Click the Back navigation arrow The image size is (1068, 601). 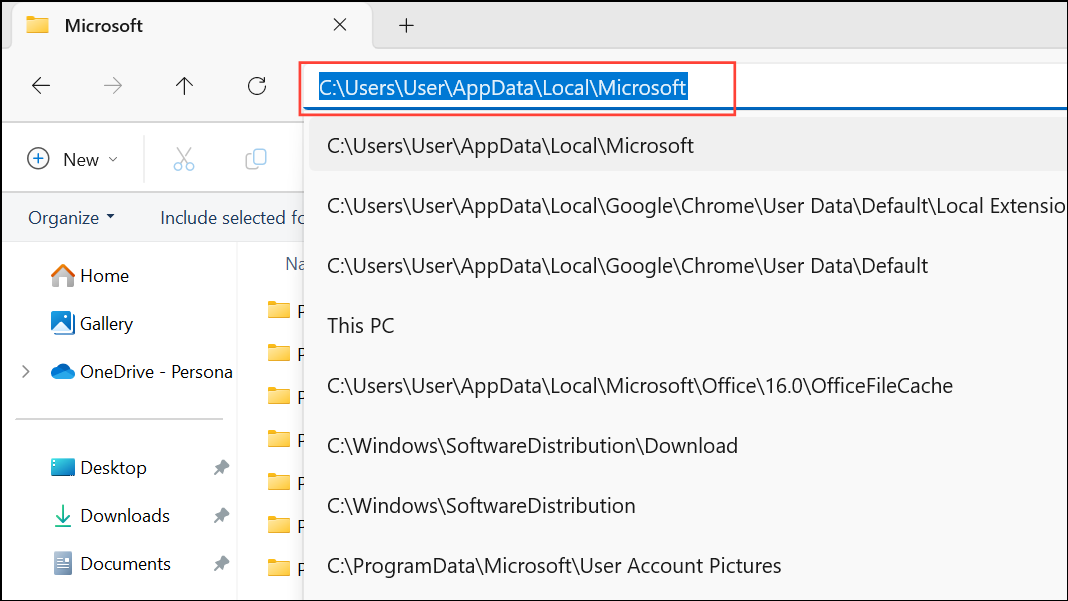[x=41, y=86]
